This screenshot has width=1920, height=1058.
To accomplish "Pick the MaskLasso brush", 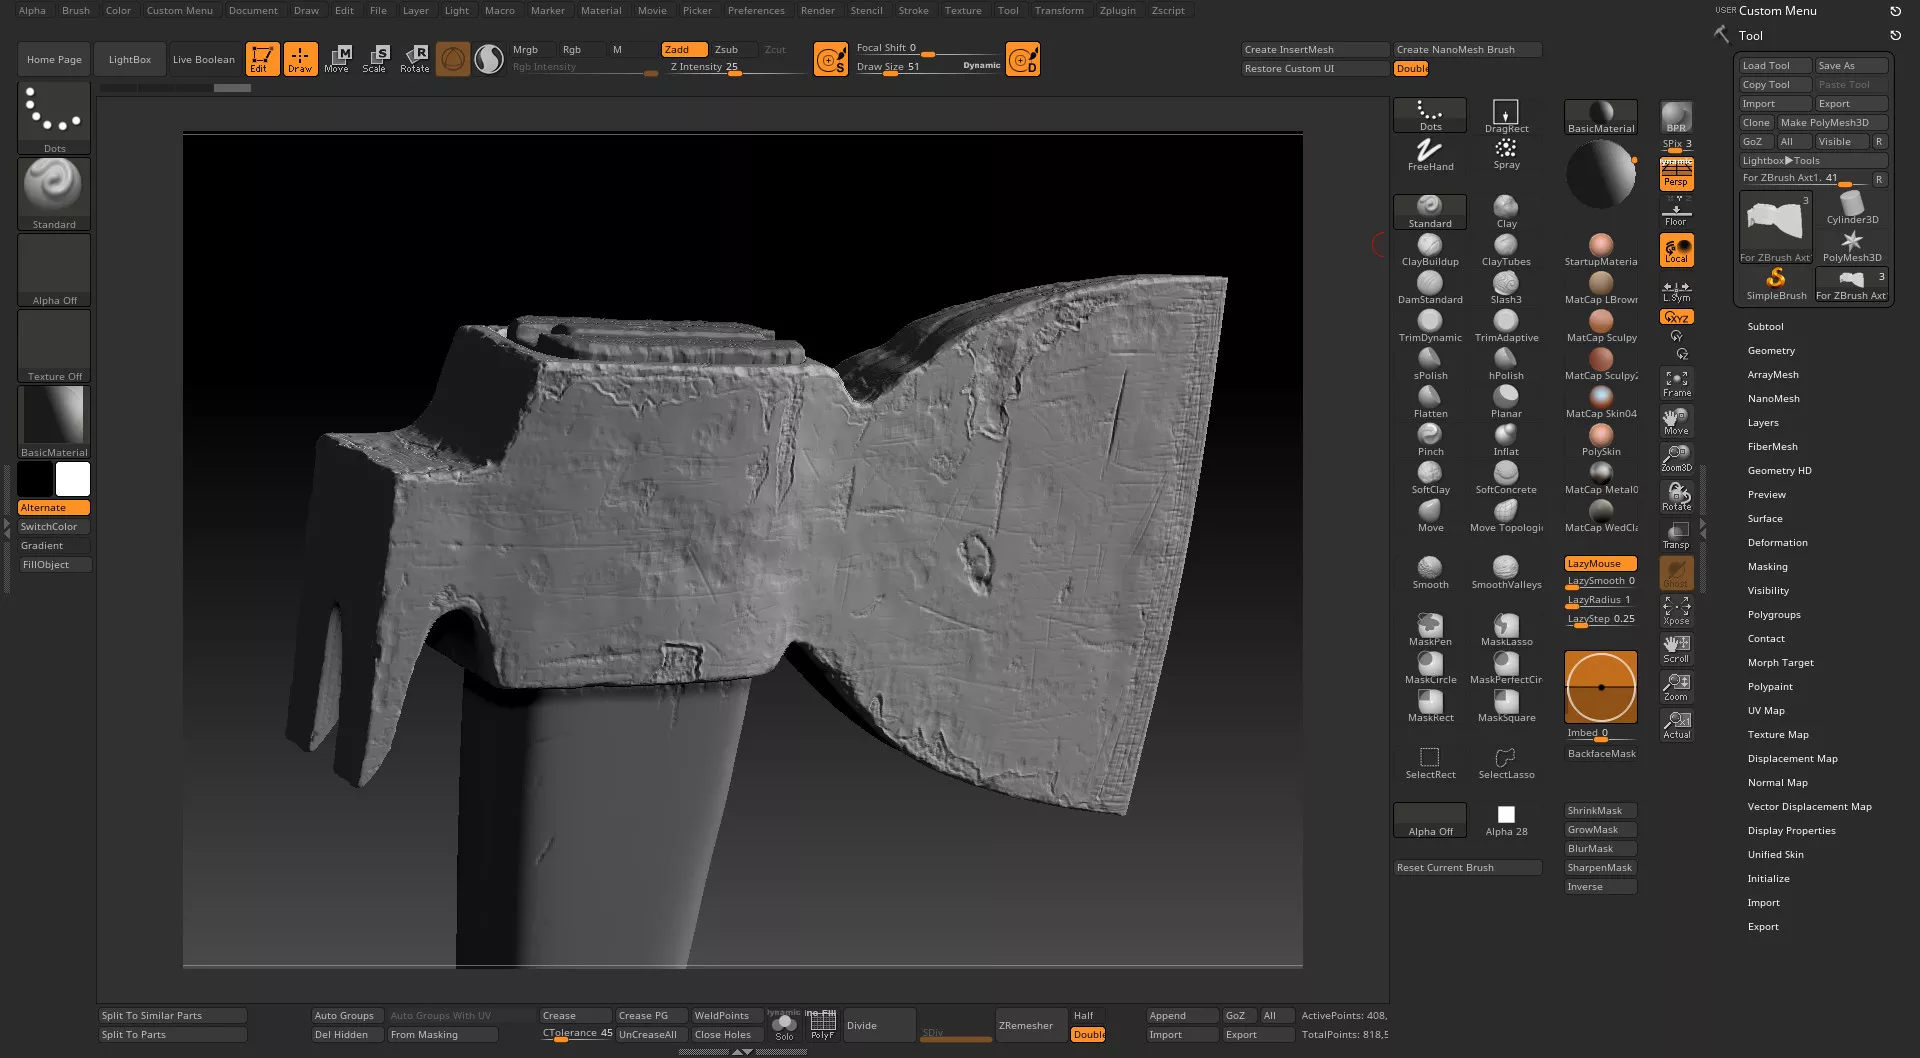I will (1506, 627).
